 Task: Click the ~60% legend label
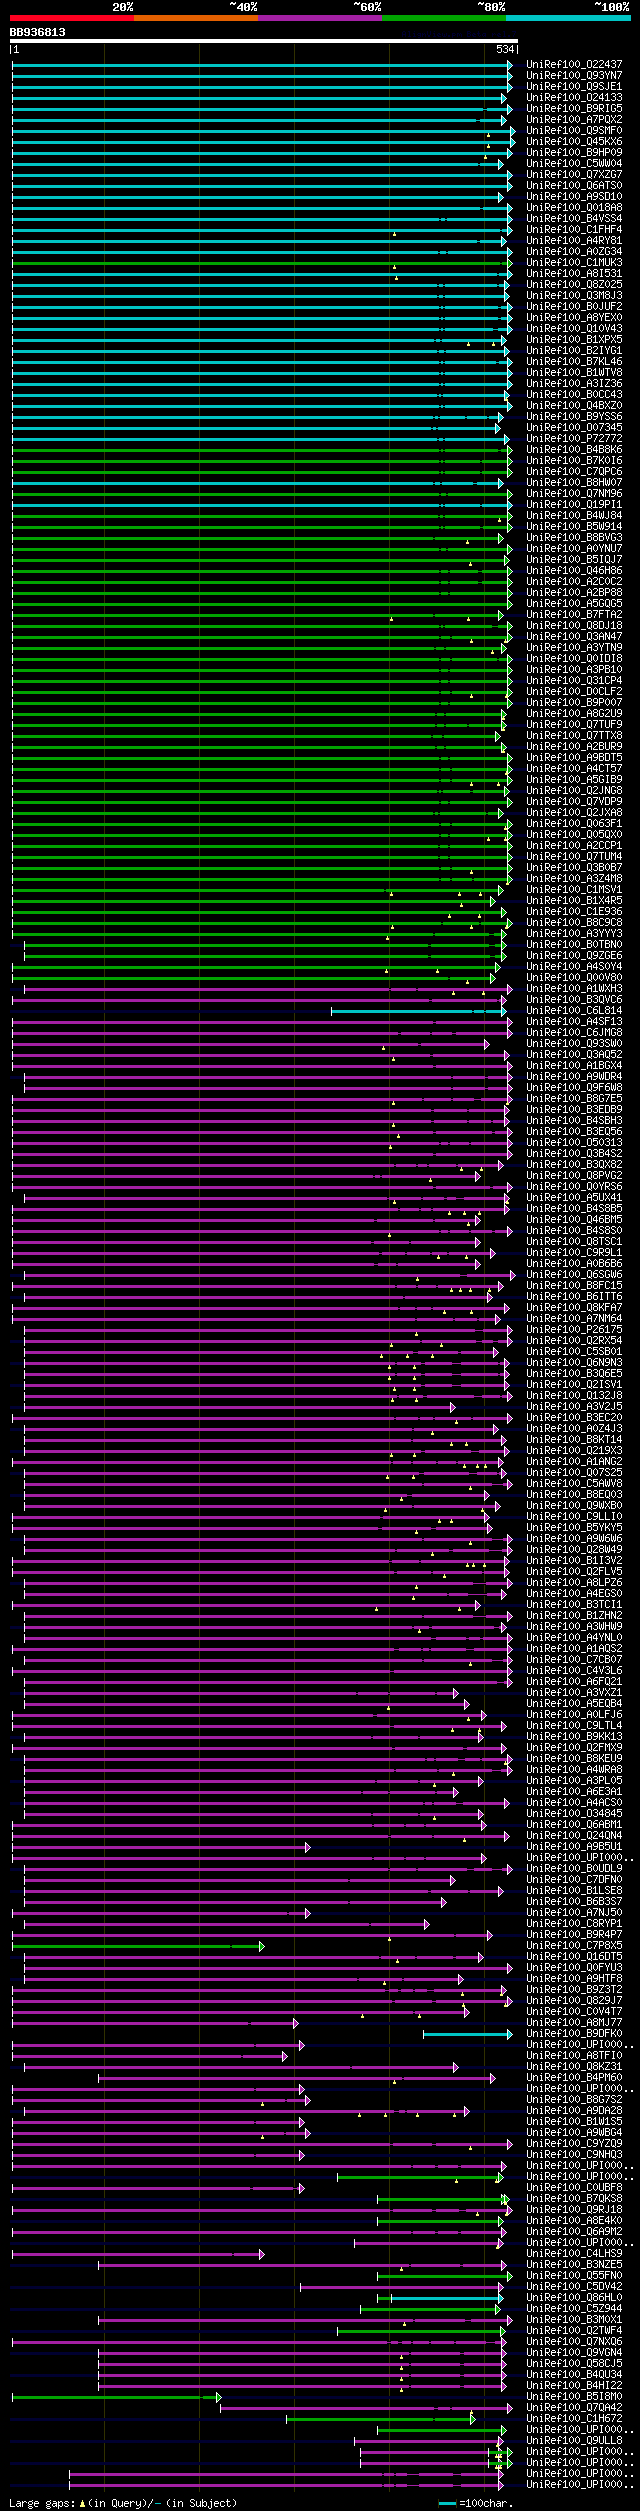[x=366, y=7]
